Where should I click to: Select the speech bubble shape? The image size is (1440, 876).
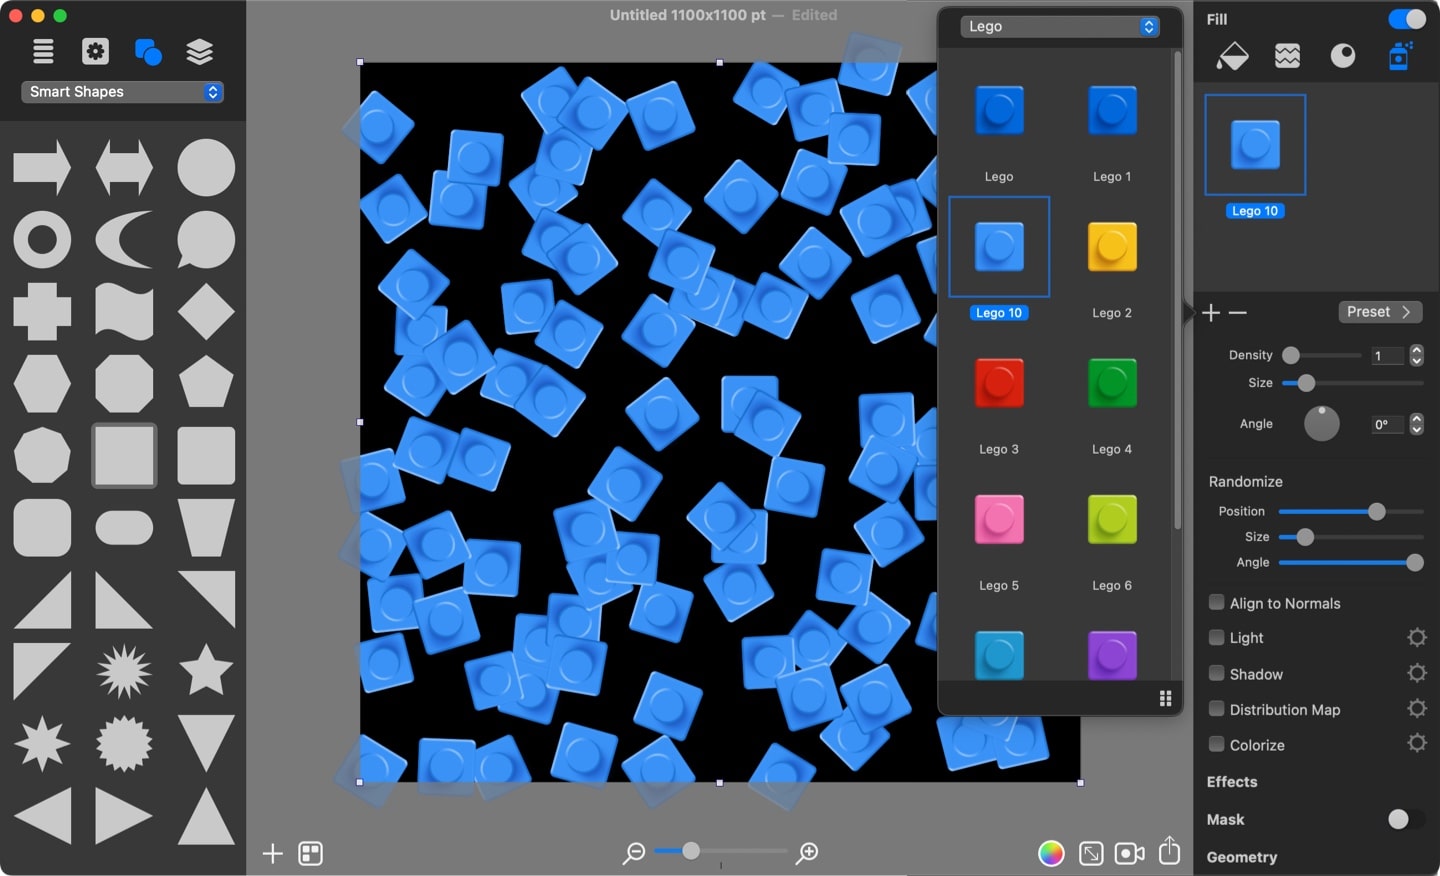206,240
